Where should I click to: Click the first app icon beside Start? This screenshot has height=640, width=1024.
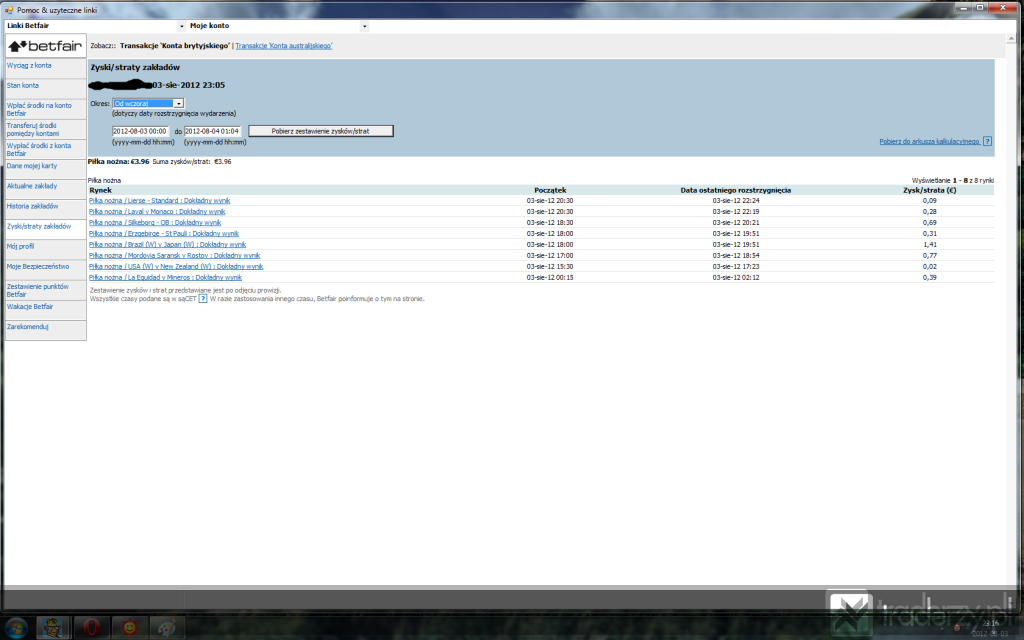(54, 628)
